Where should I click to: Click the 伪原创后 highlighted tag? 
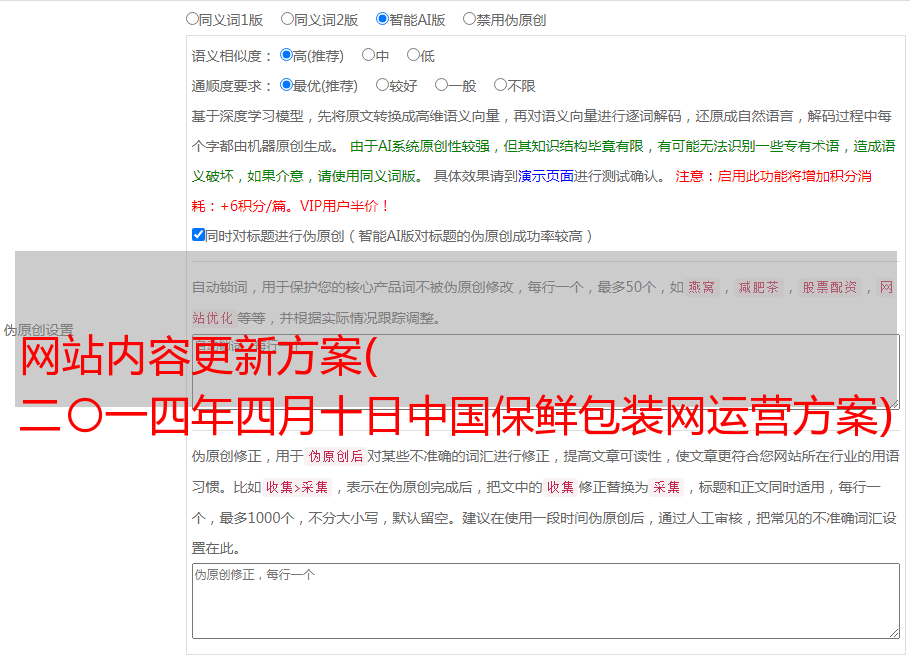[x=336, y=456]
